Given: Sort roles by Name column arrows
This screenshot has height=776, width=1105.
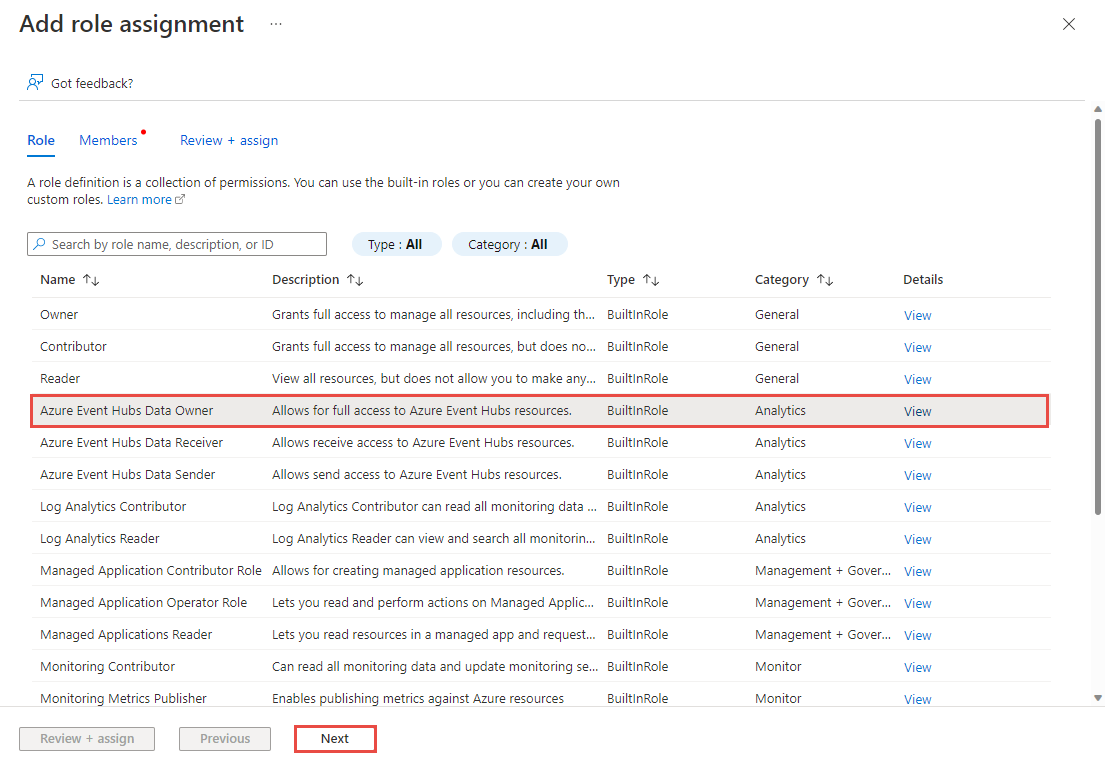Looking at the screenshot, I should [90, 280].
